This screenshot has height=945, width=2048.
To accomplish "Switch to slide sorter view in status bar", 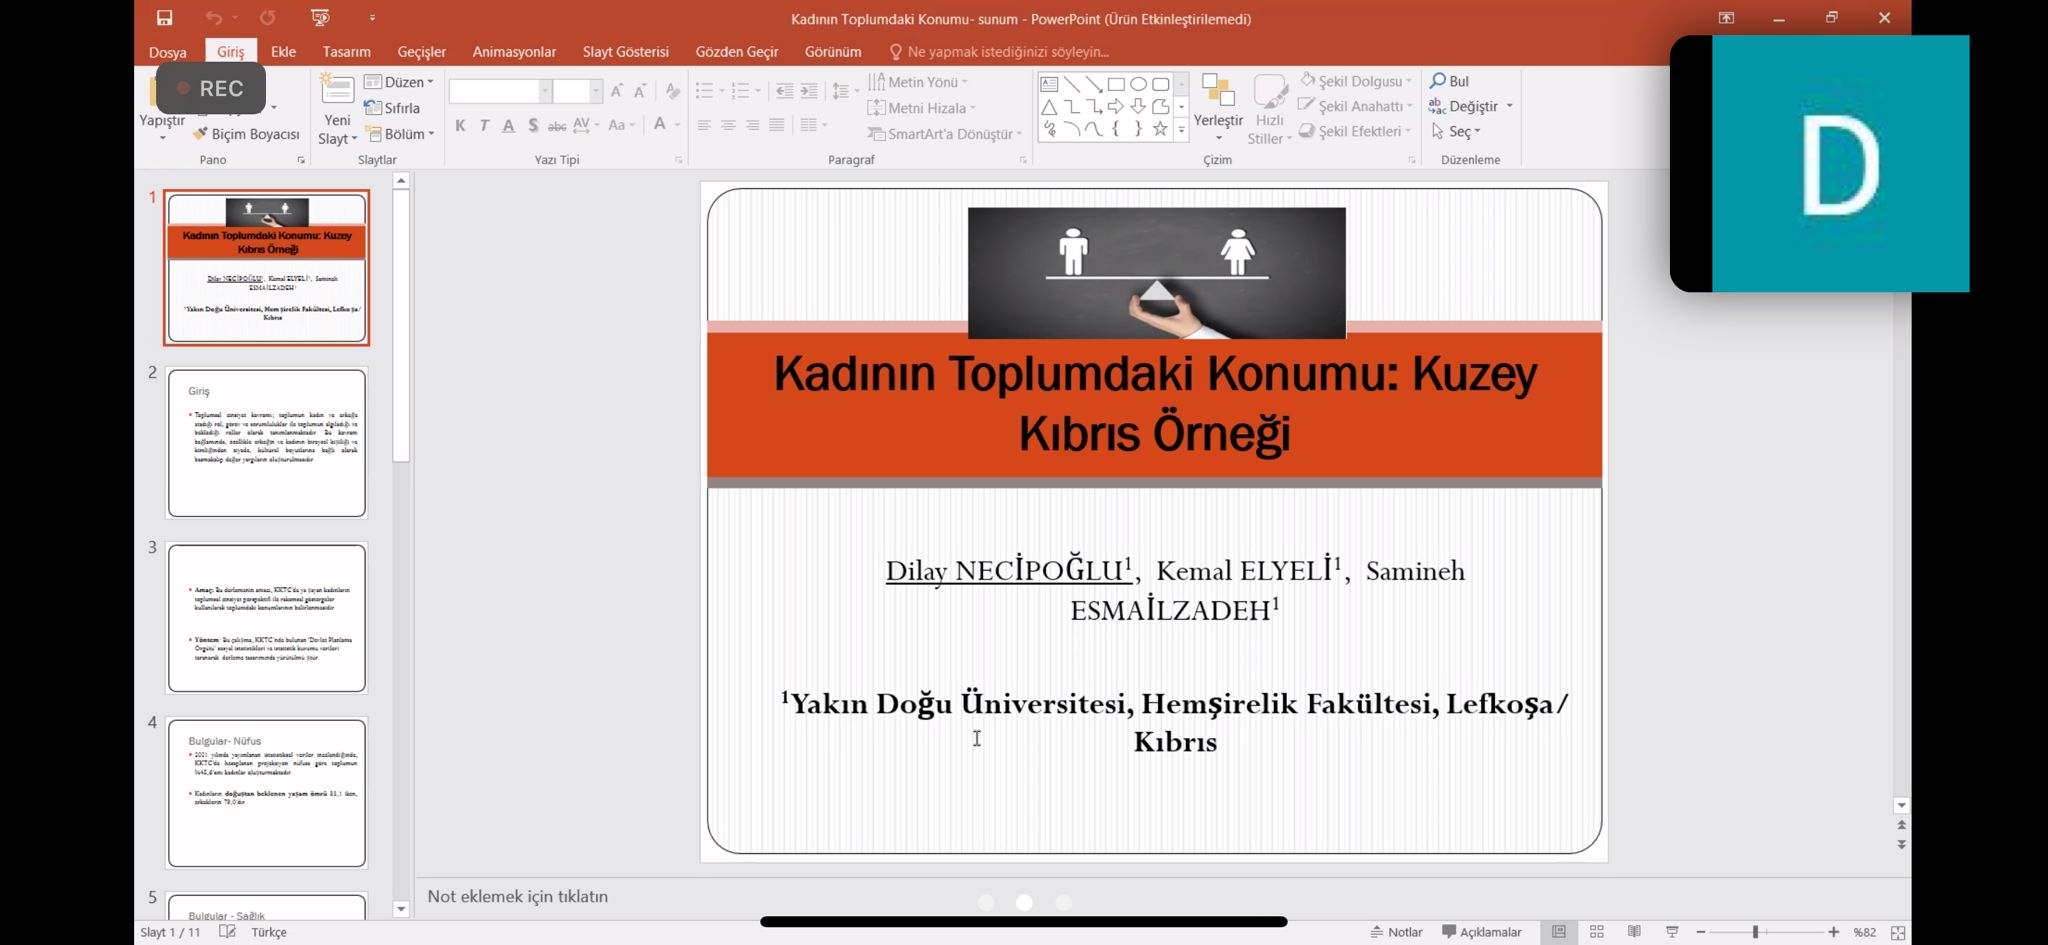I will 1597,932.
